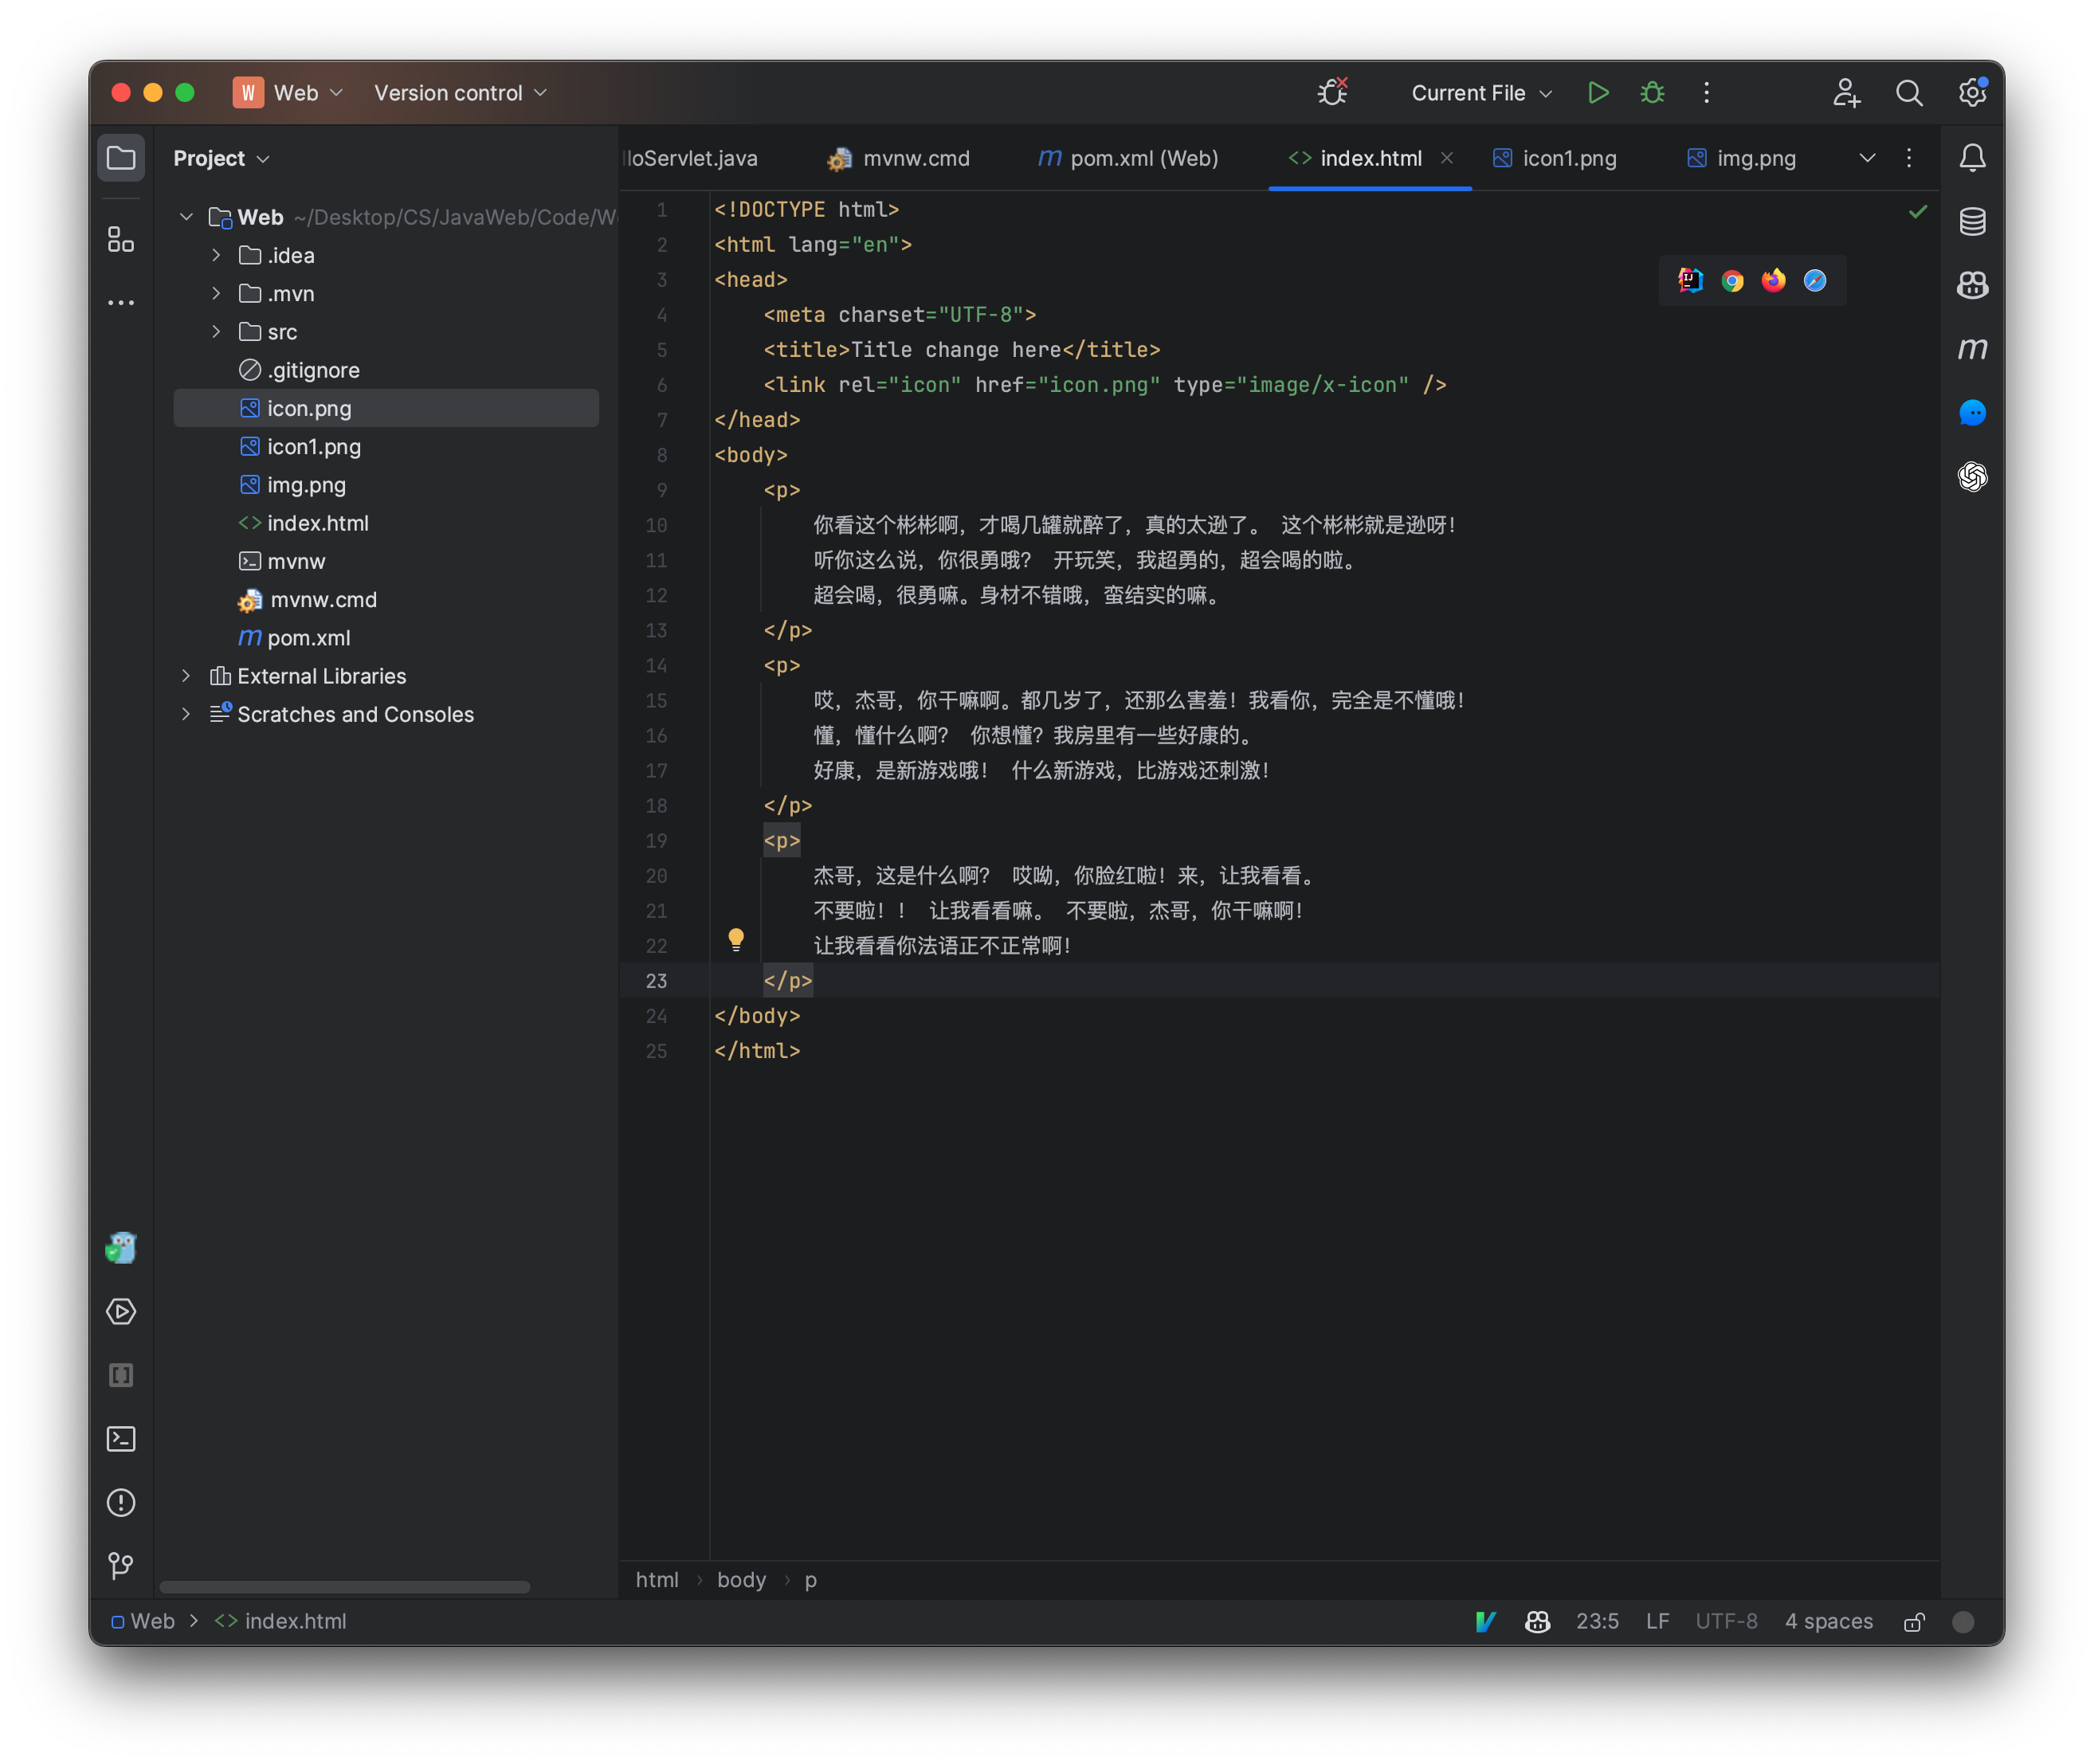Switch to img.png editor tab
This screenshot has height=1764, width=2094.
1741,158
